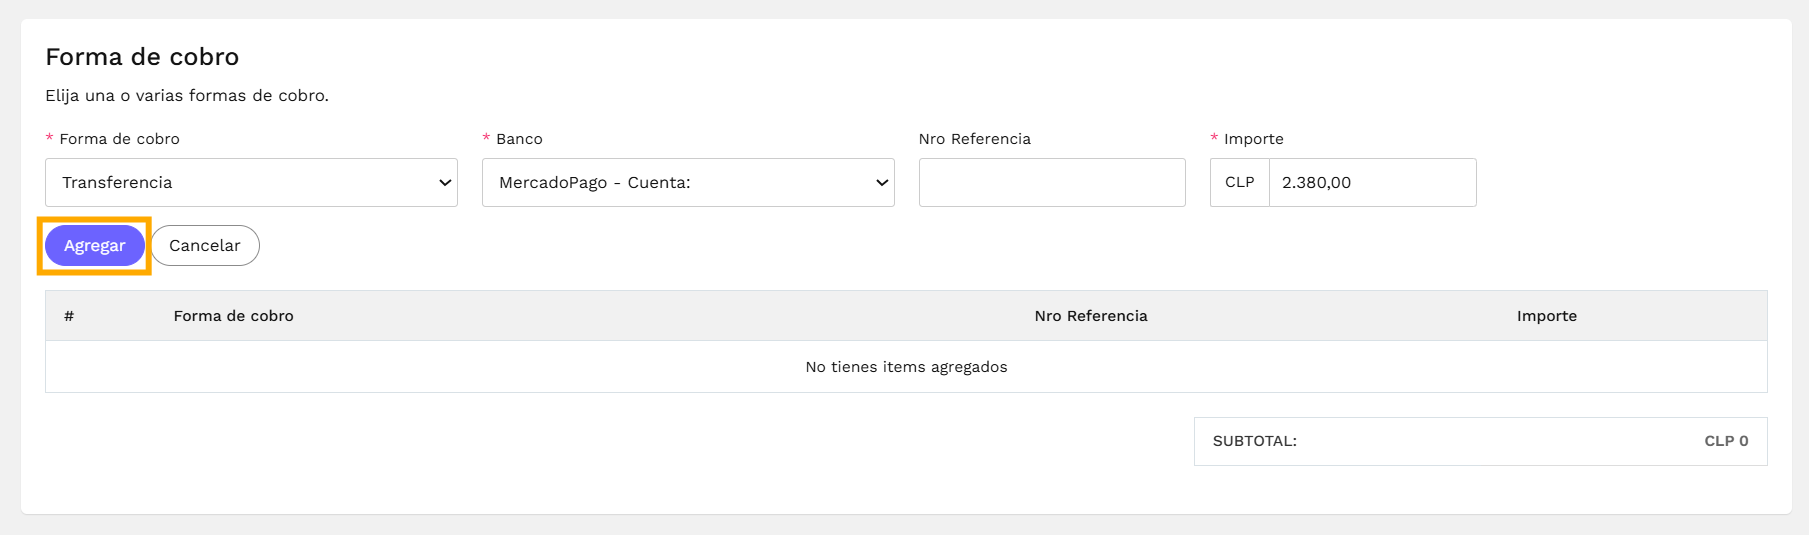Click the Importe field label above the amount
The height and width of the screenshot is (535, 1809).
click(1254, 139)
